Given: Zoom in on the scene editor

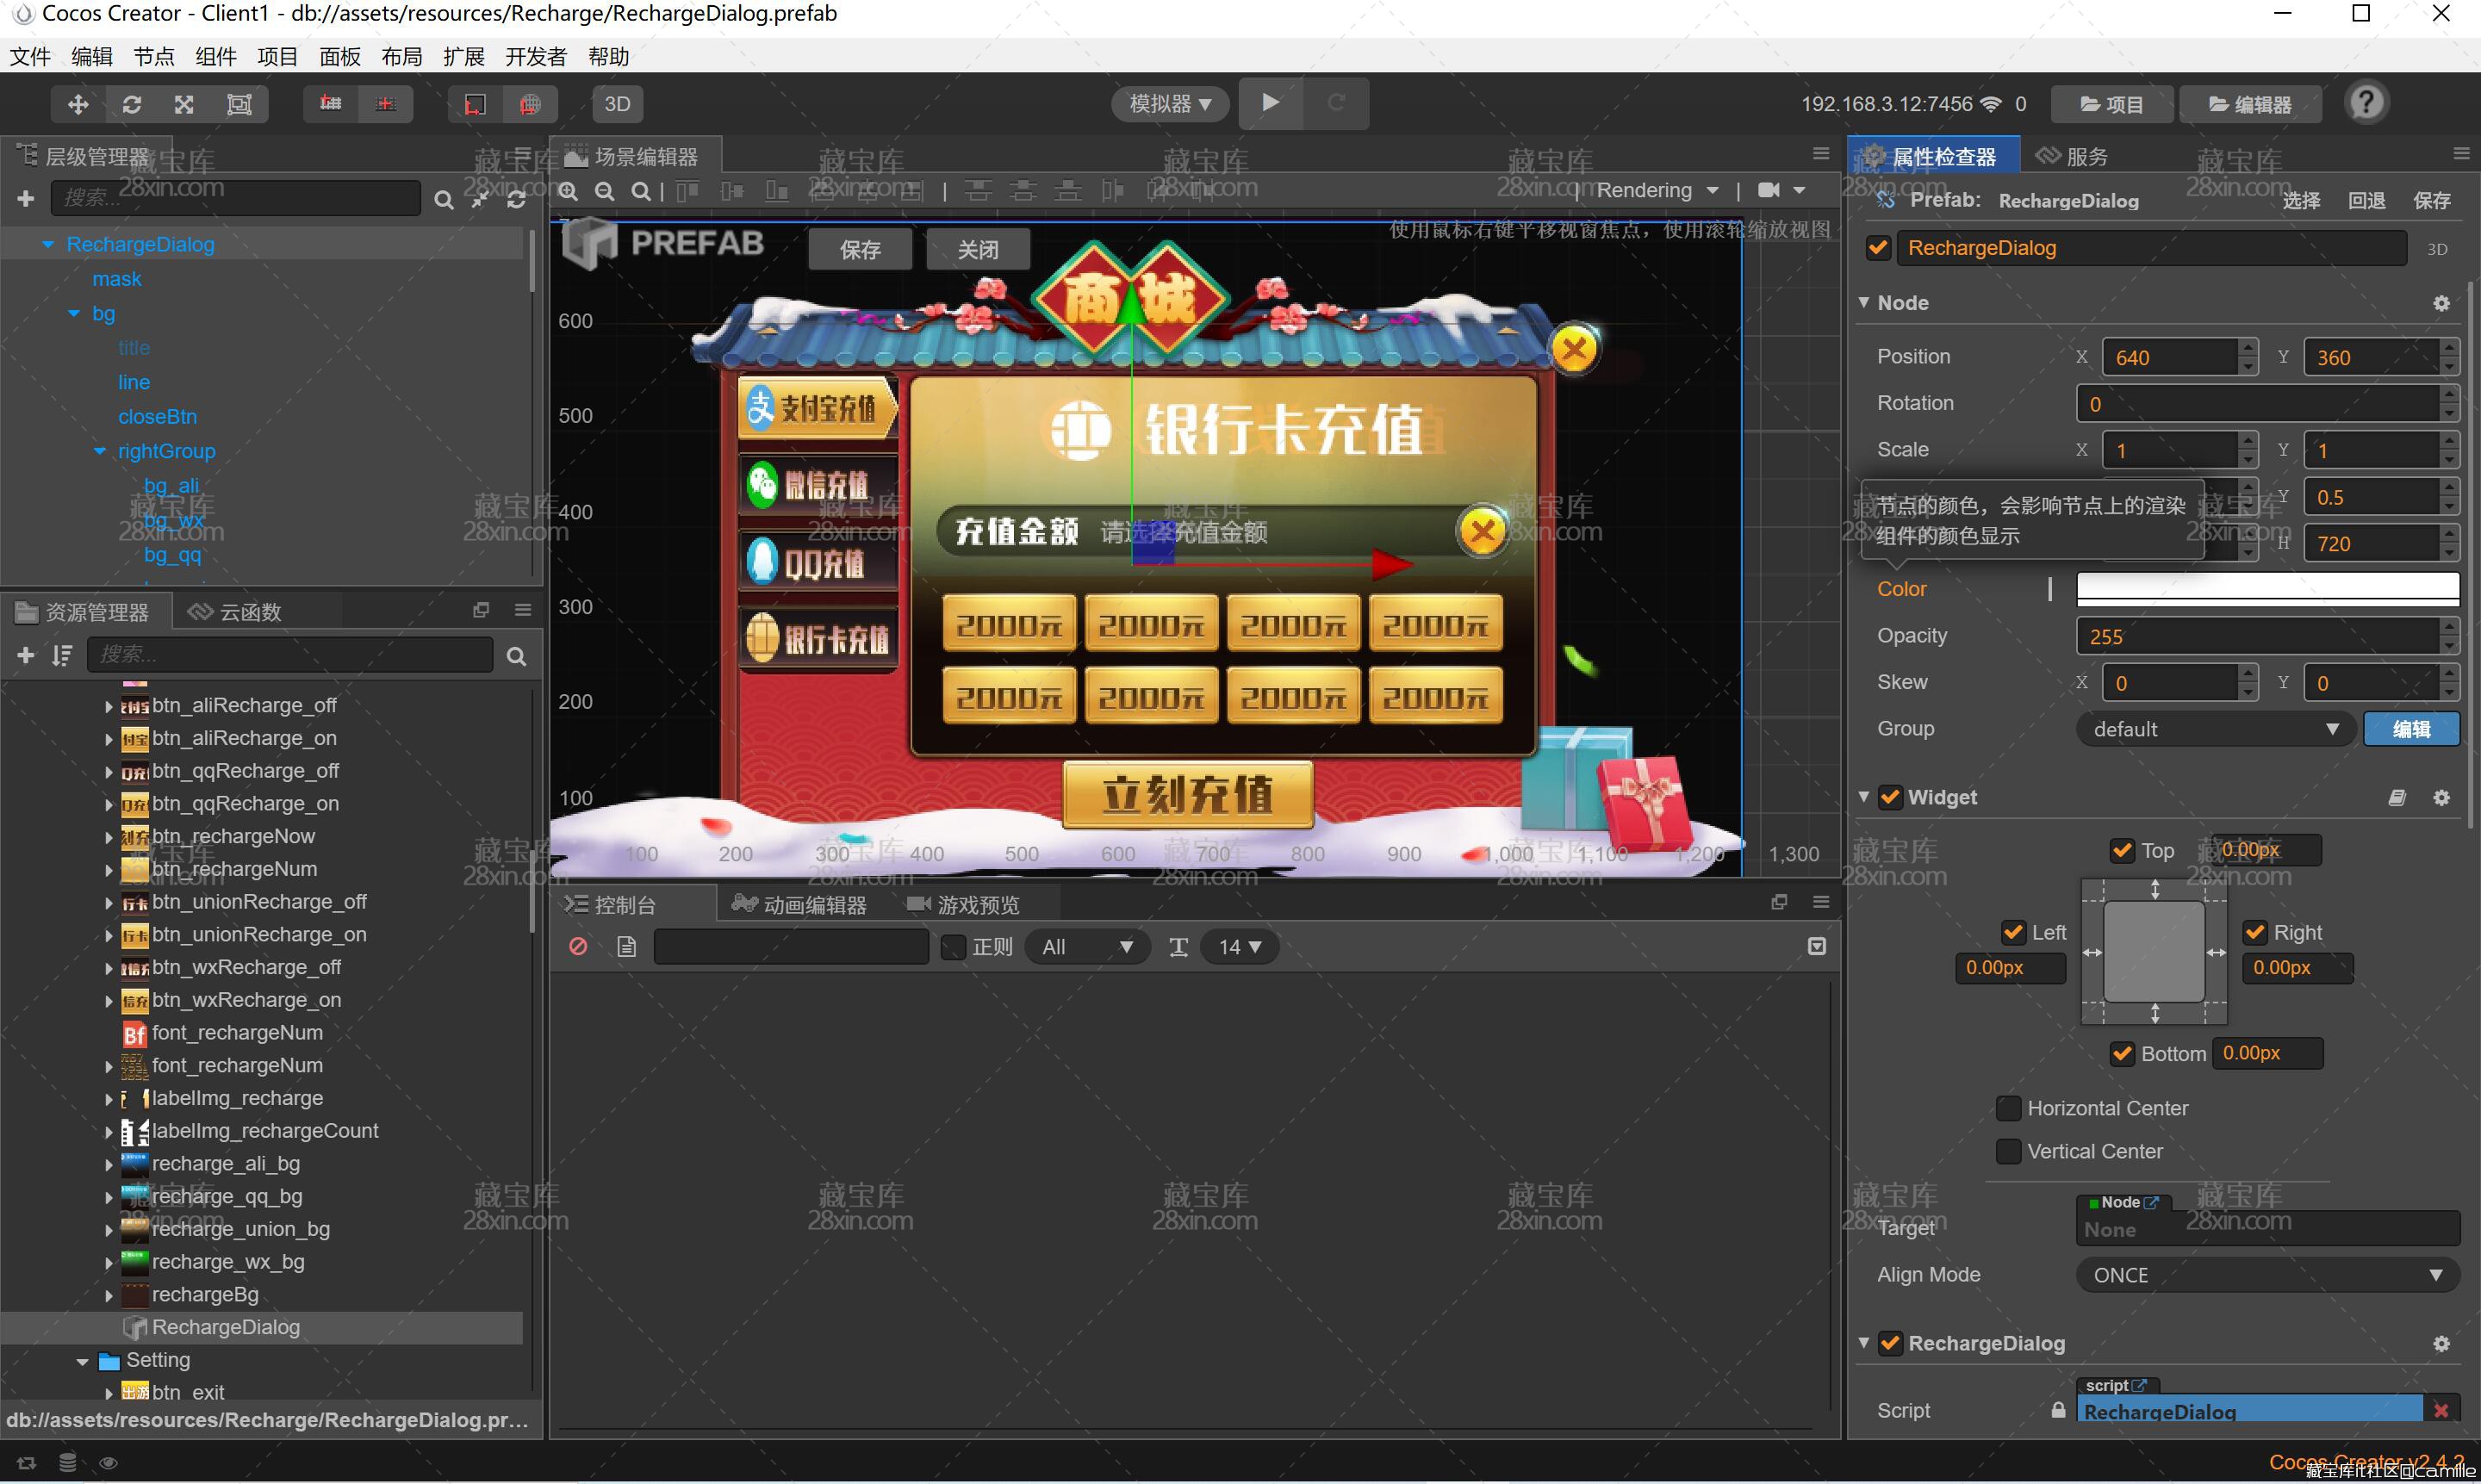Looking at the screenshot, I should (x=568, y=191).
